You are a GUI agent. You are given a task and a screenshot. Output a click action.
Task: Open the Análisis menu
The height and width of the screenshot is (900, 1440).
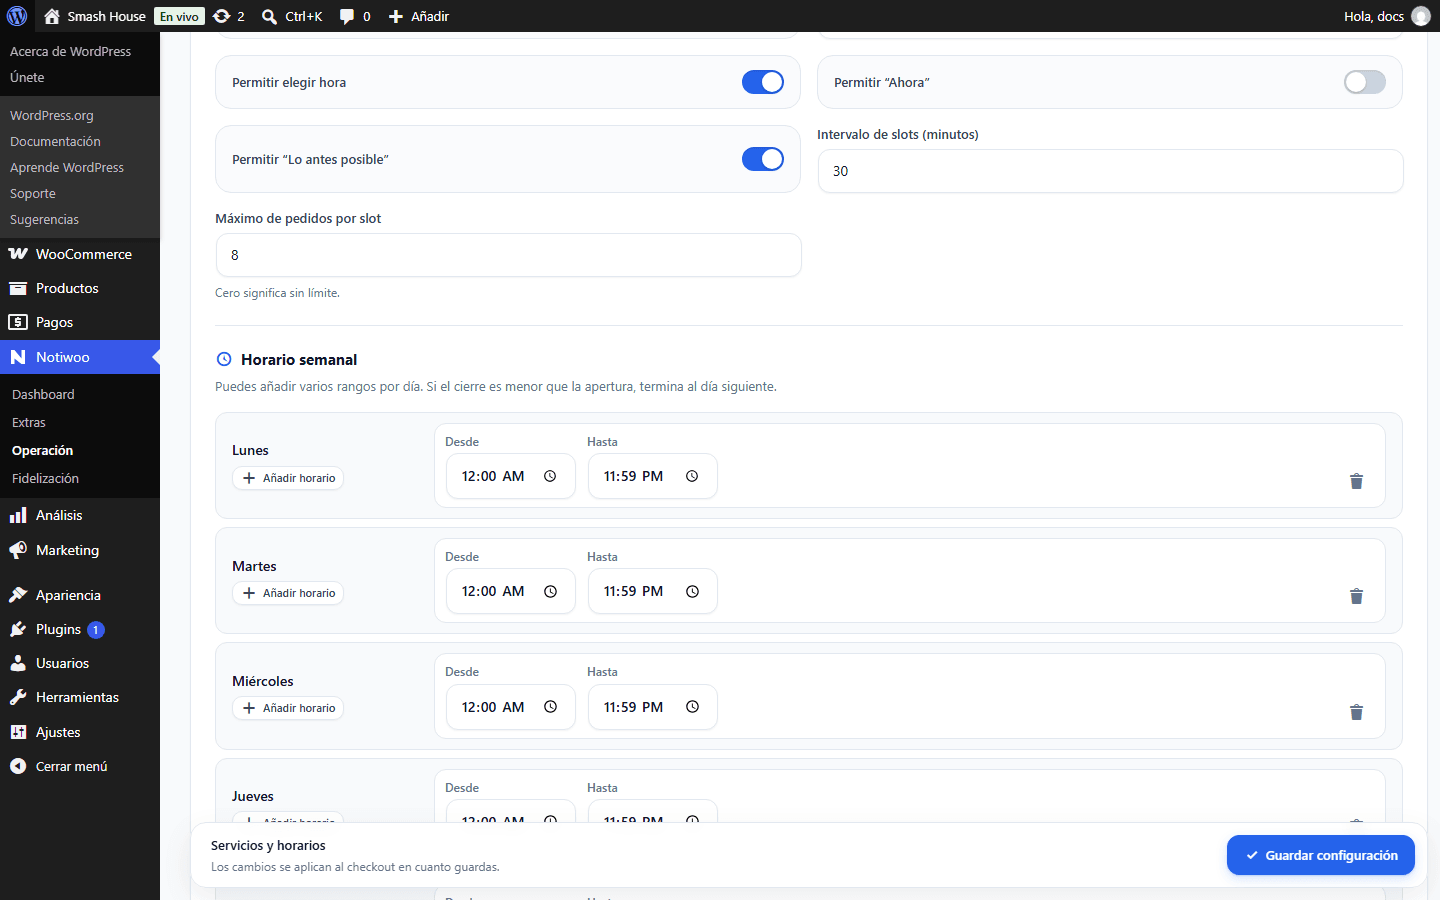(x=80, y=515)
